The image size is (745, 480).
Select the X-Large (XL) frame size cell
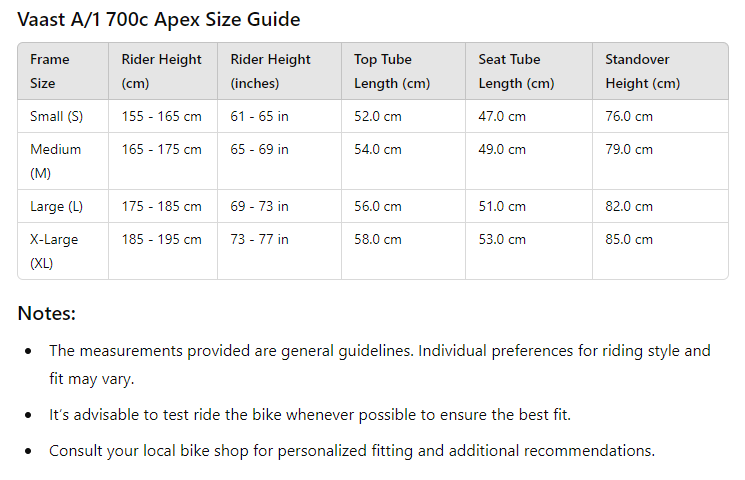[56, 251]
